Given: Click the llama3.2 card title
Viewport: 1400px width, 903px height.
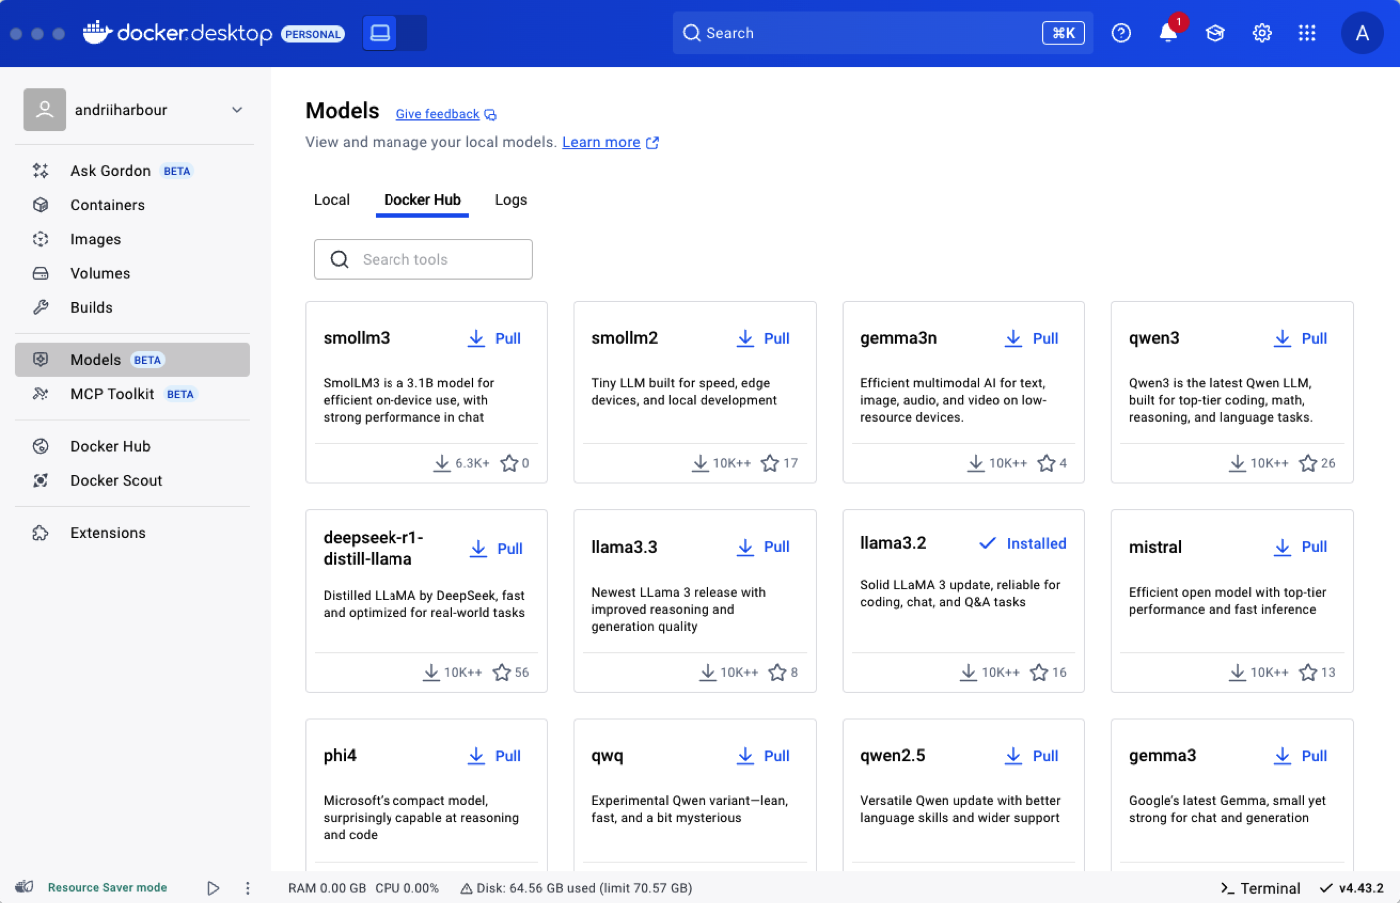Looking at the screenshot, I should 893,543.
